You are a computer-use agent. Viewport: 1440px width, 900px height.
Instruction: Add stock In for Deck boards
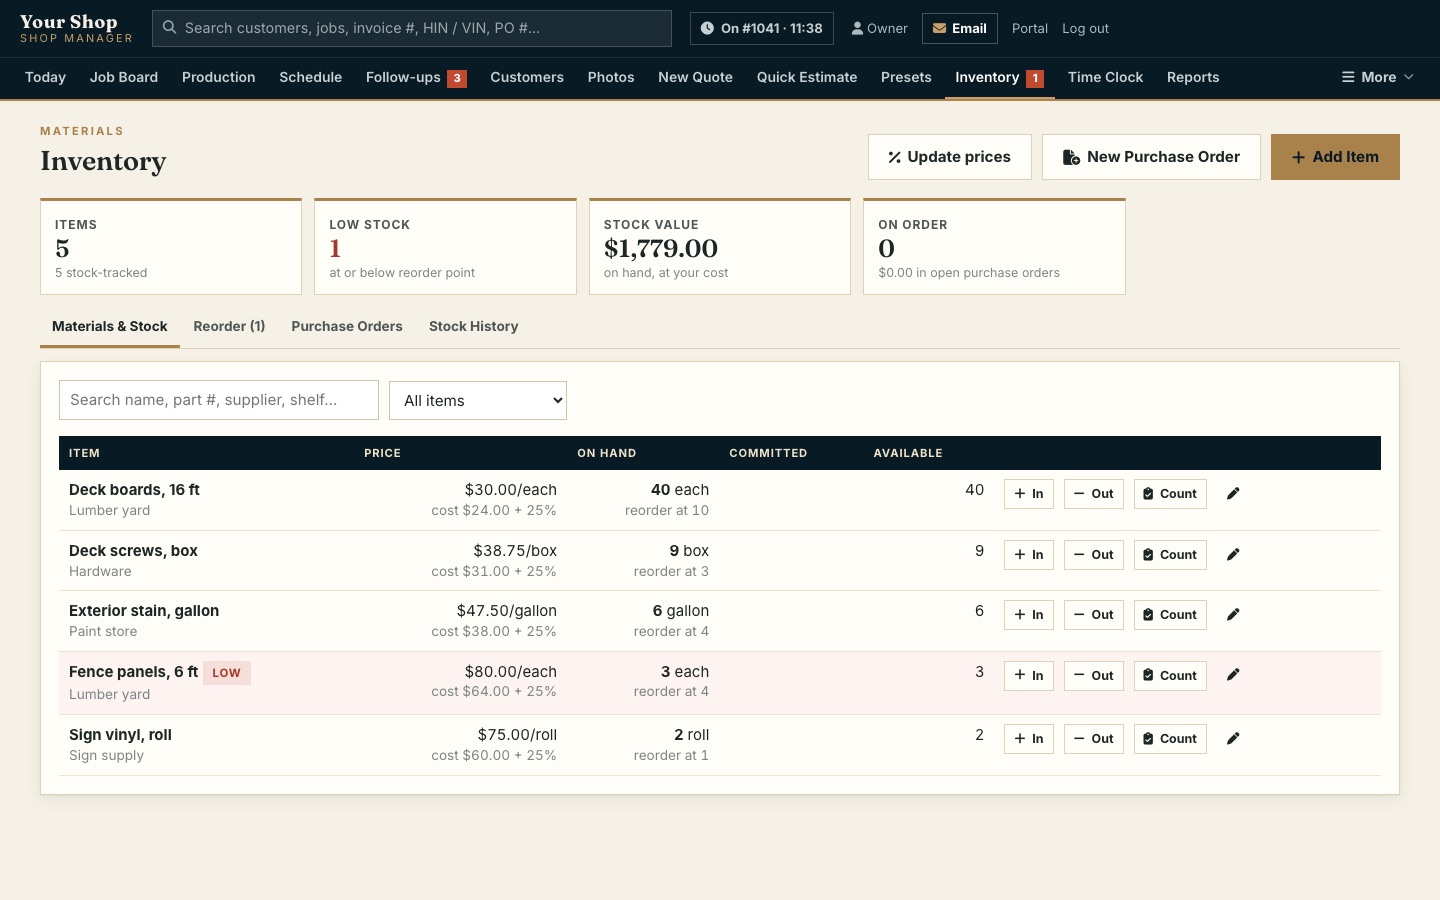(x=1029, y=494)
